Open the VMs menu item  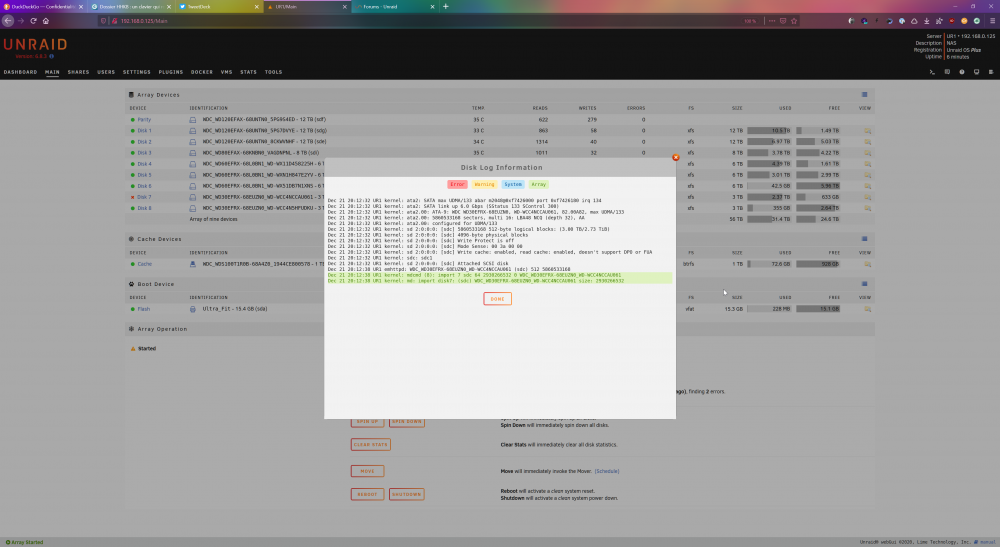(x=226, y=72)
